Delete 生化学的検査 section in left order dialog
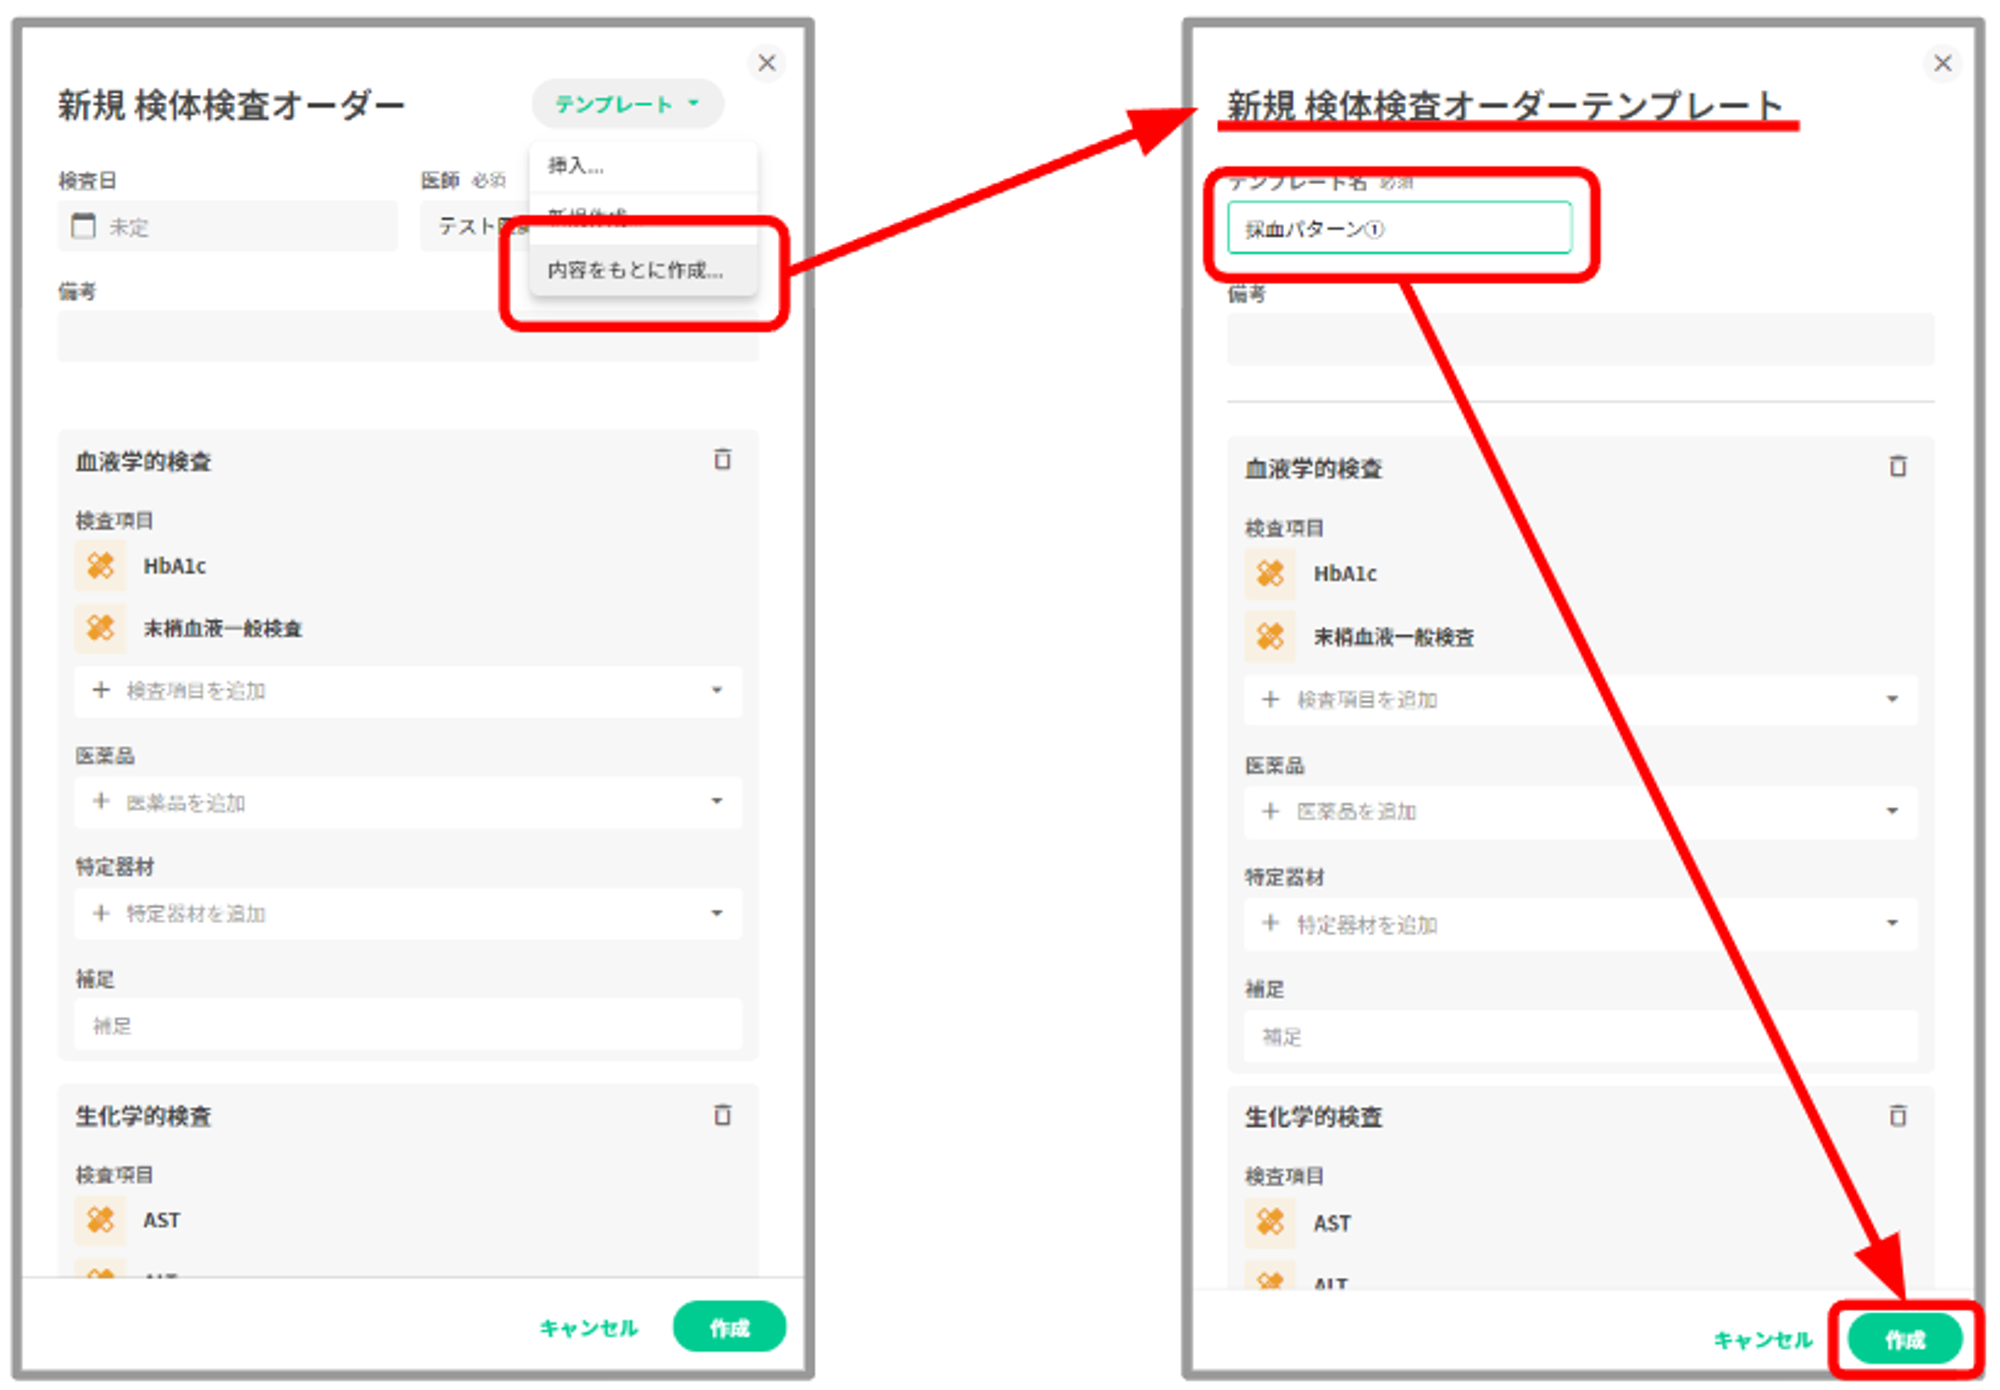 (722, 1114)
